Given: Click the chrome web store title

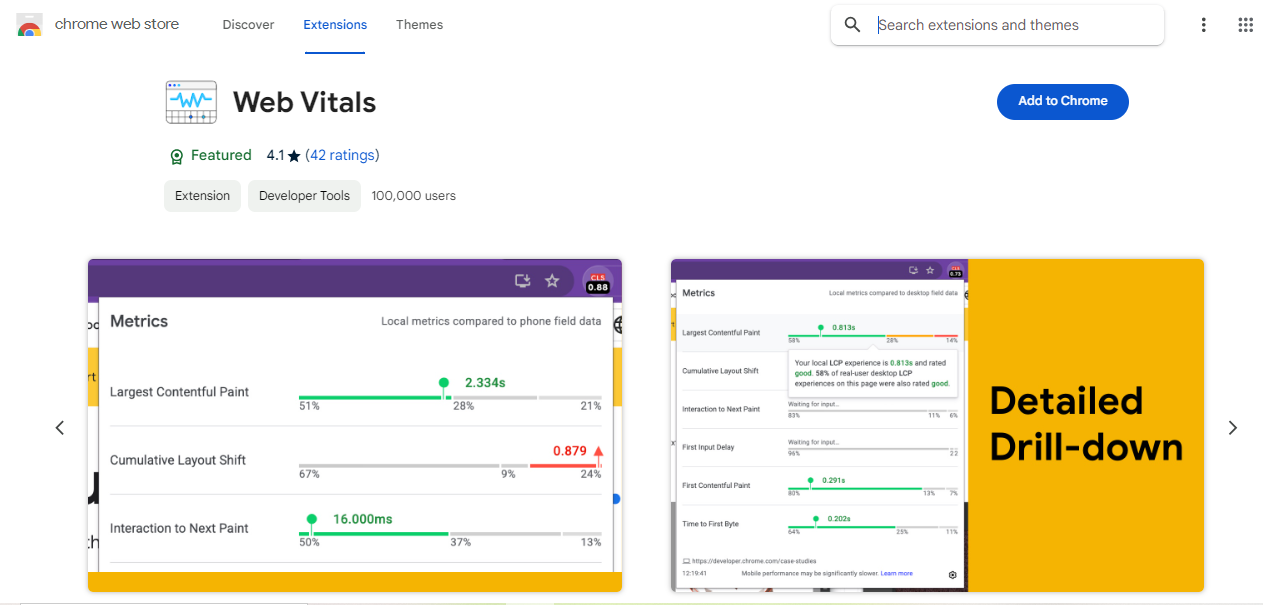Looking at the screenshot, I should [117, 24].
